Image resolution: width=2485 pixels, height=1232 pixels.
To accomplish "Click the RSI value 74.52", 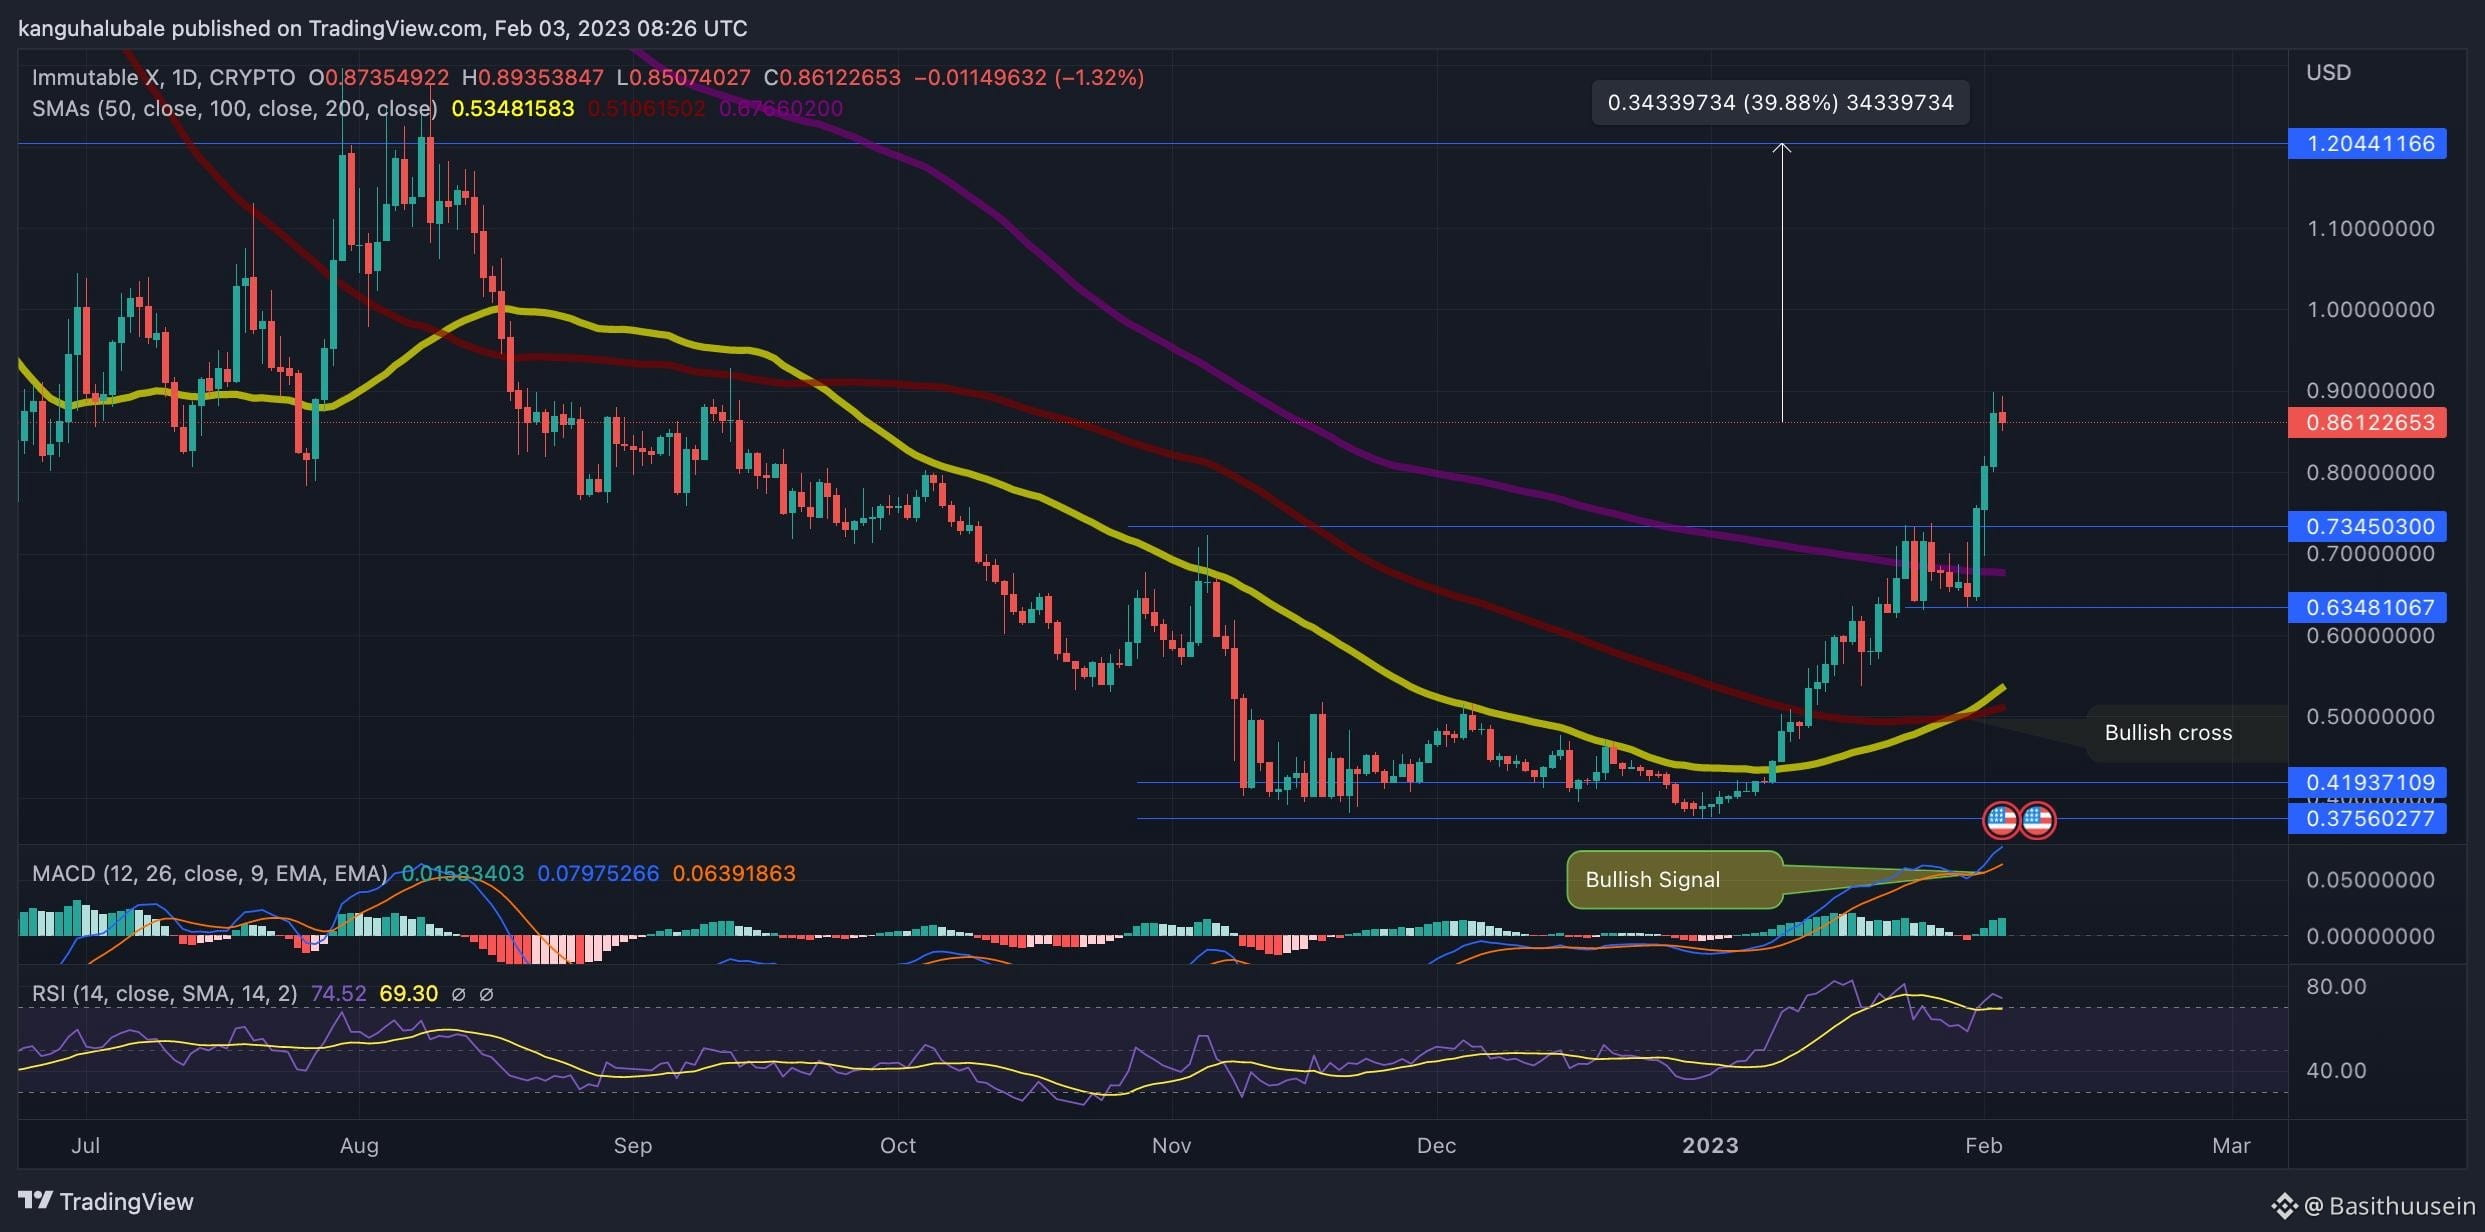I will (x=339, y=993).
